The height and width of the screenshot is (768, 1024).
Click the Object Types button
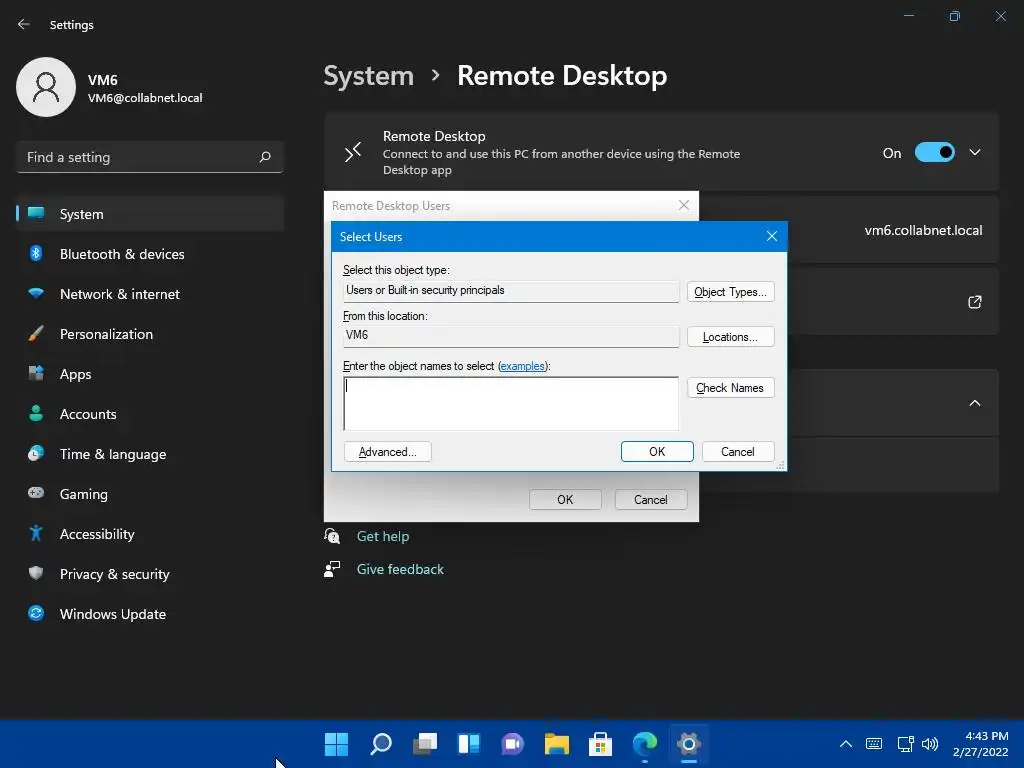pos(730,292)
